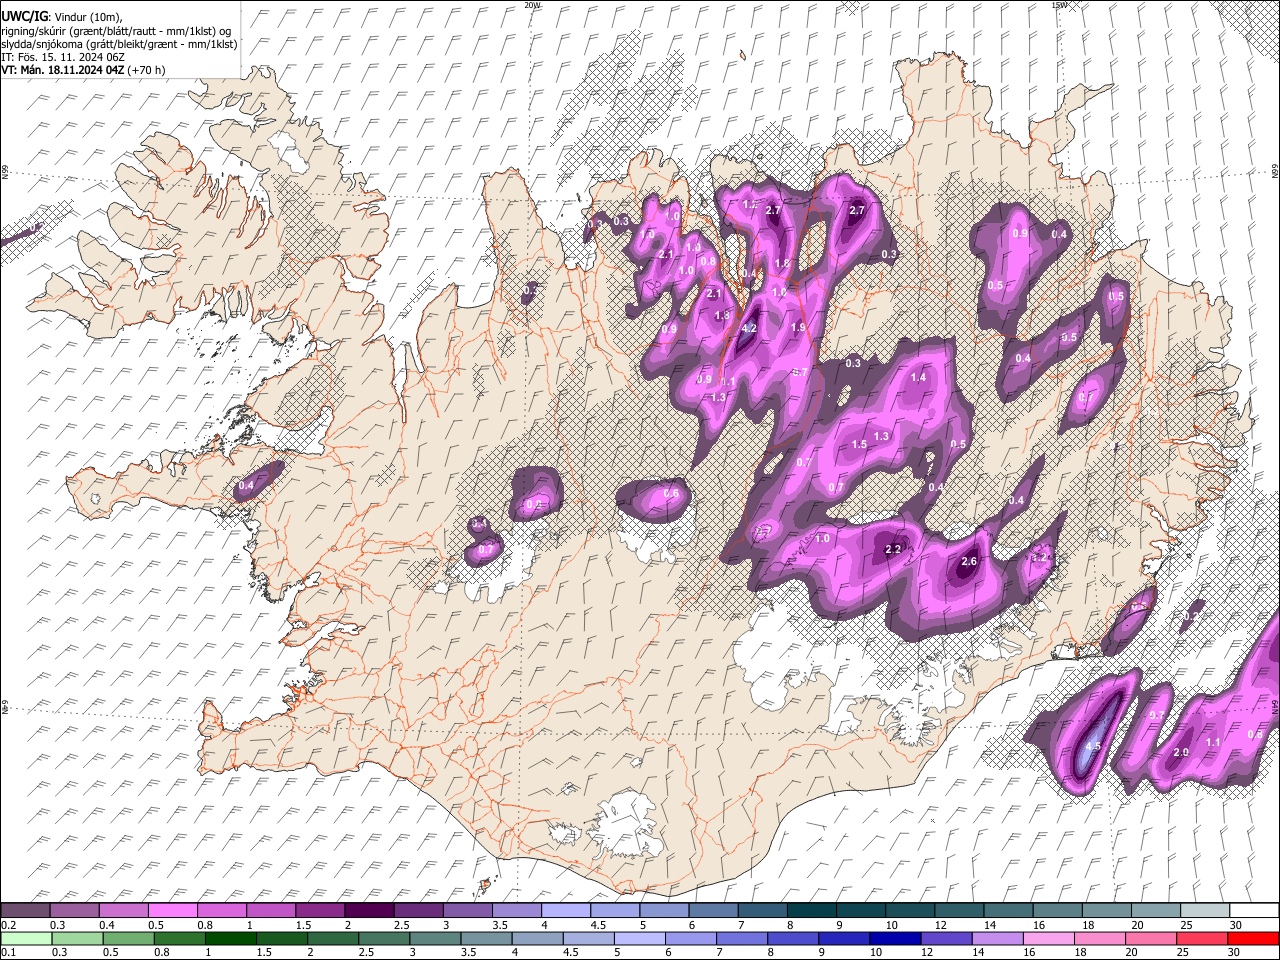Click the 15W longitude label
The width and height of the screenshot is (1280, 960).
tap(1059, 5)
